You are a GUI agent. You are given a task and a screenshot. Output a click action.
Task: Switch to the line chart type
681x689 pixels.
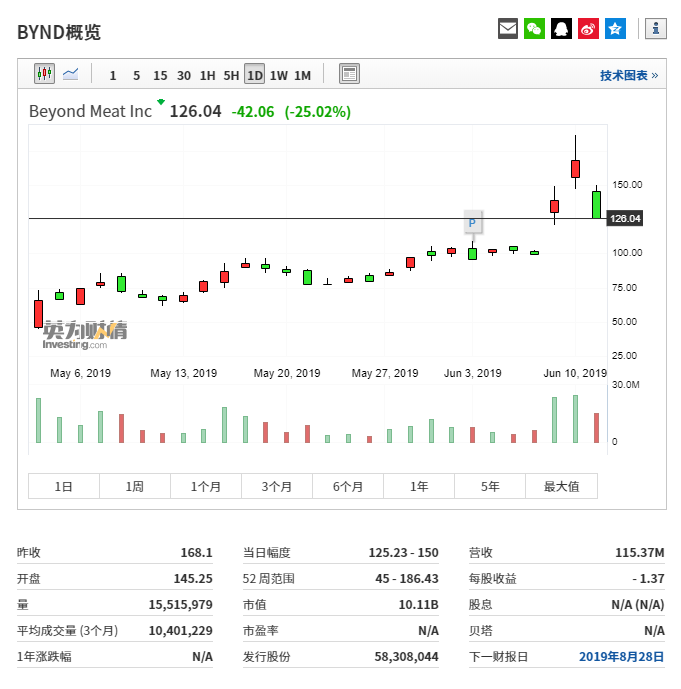pyautogui.click(x=70, y=74)
